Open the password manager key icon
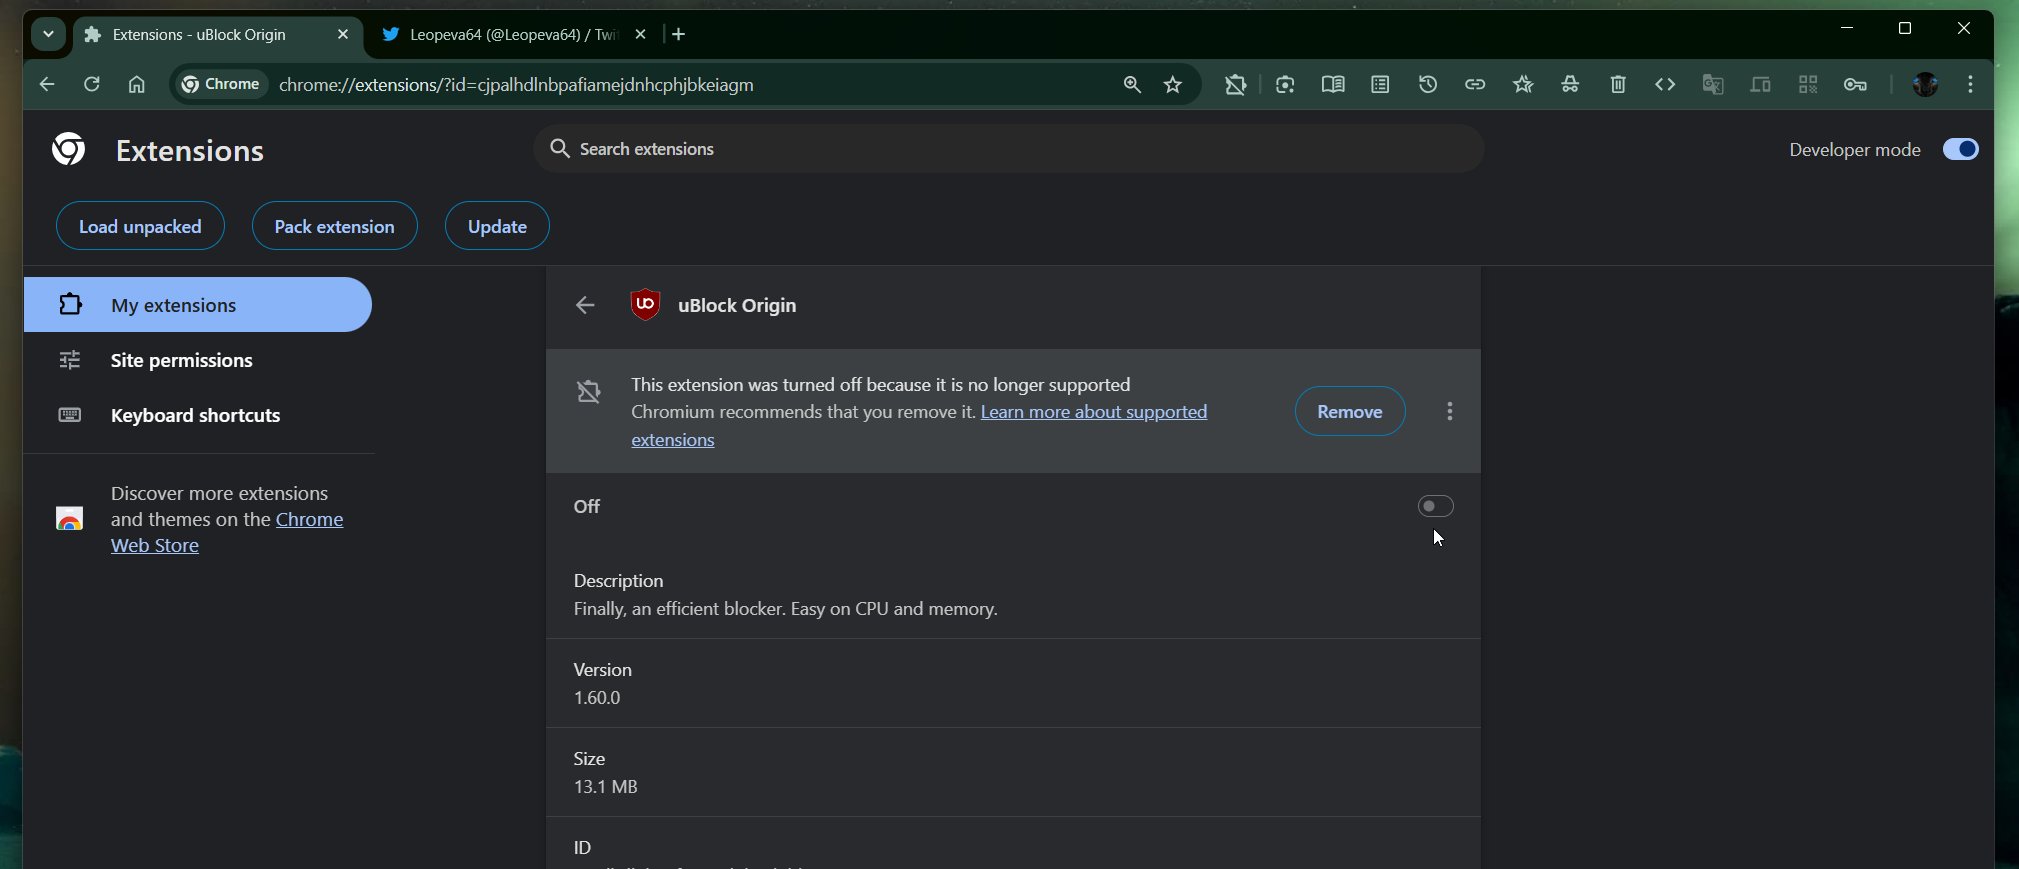 click(1855, 85)
